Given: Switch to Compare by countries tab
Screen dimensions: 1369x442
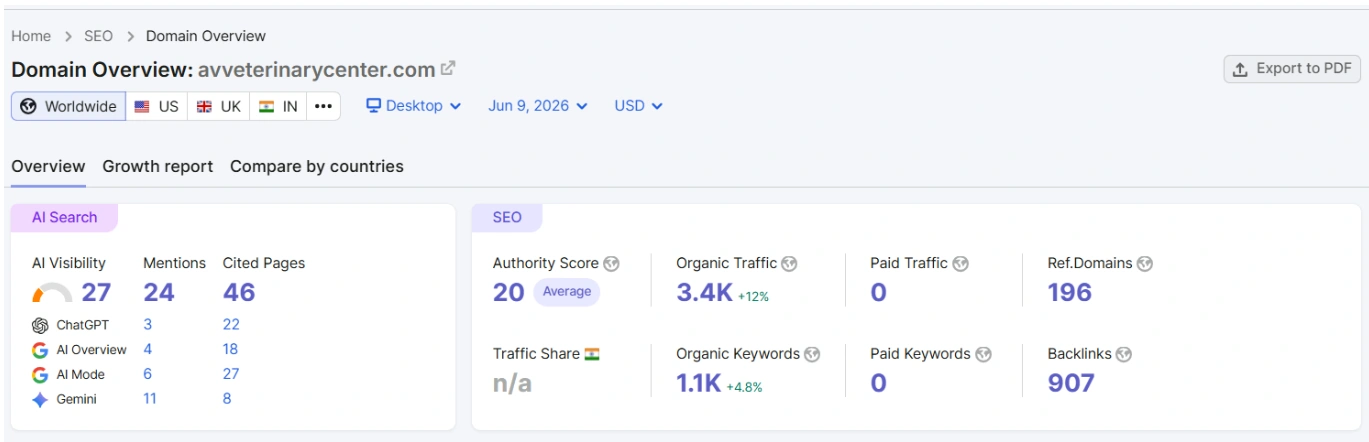Looking at the screenshot, I should tap(317, 166).
